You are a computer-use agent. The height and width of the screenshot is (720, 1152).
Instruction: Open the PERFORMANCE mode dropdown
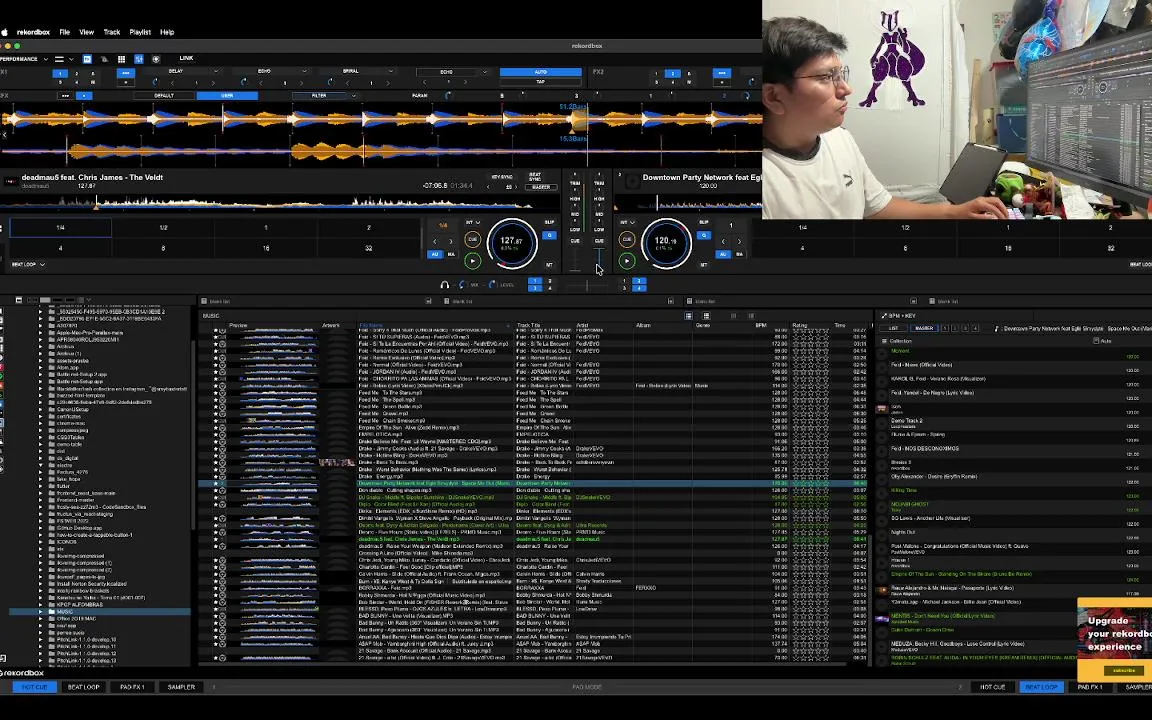(x=24, y=59)
